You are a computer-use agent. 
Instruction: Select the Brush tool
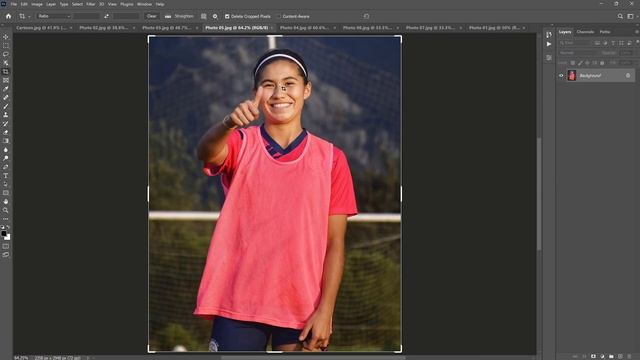(6, 106)
